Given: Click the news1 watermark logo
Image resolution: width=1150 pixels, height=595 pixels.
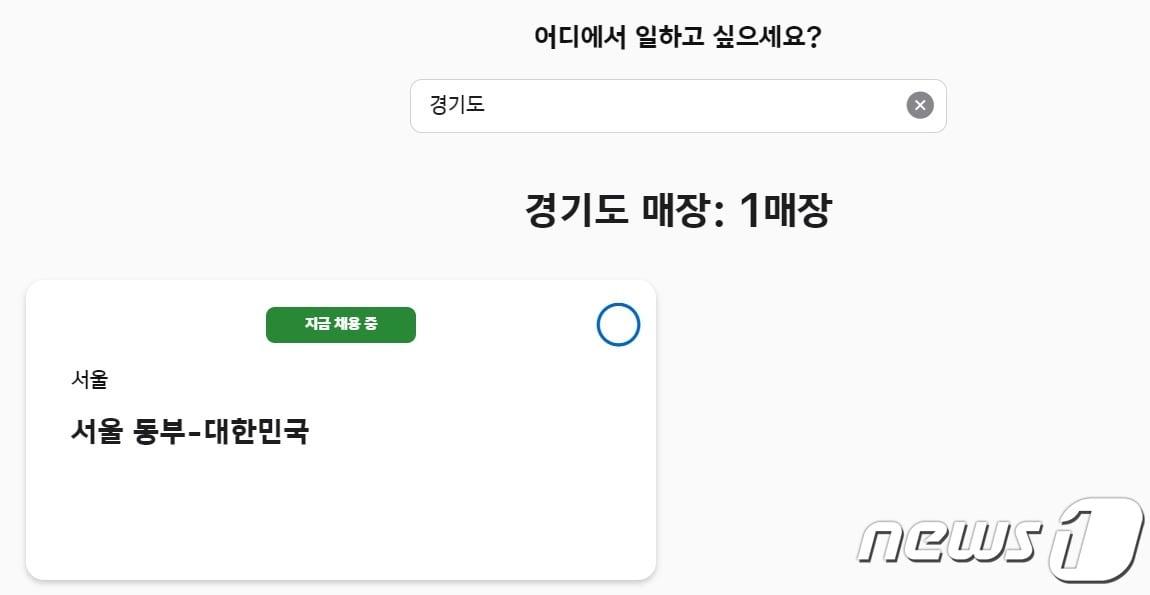Looking at the screenshot, I should [998, 540].
